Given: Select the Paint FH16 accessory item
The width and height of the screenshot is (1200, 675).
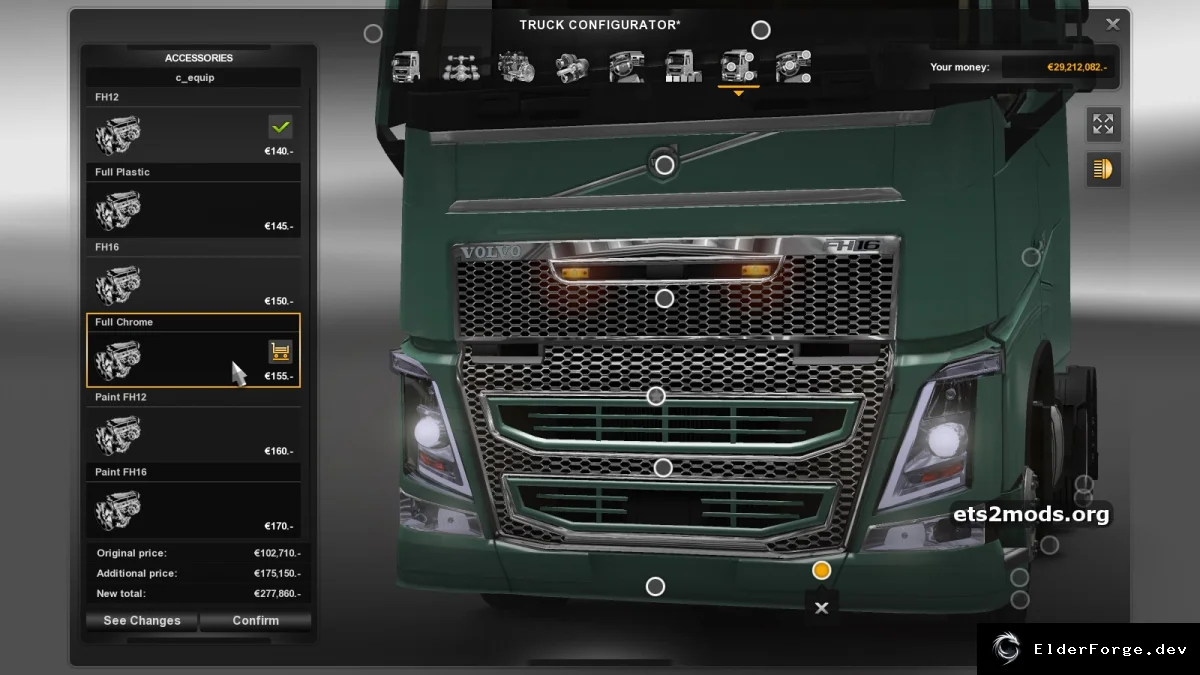Looking at the screenshot, I should point(193,501).
